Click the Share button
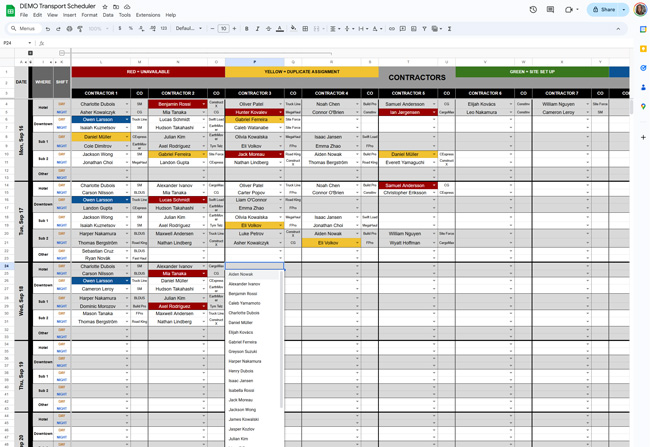 [x=603, y=10]
